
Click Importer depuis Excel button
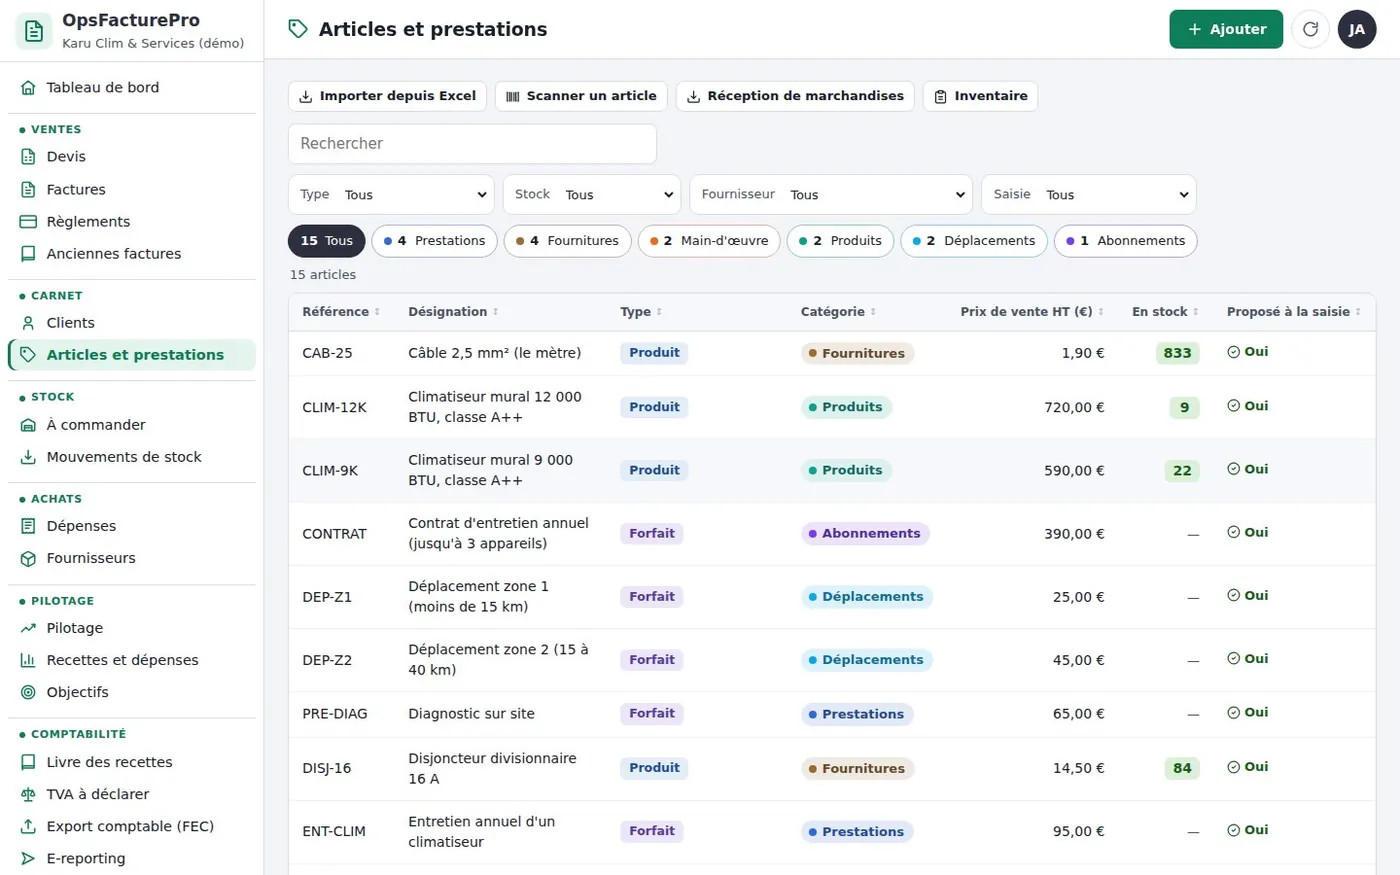388,96
